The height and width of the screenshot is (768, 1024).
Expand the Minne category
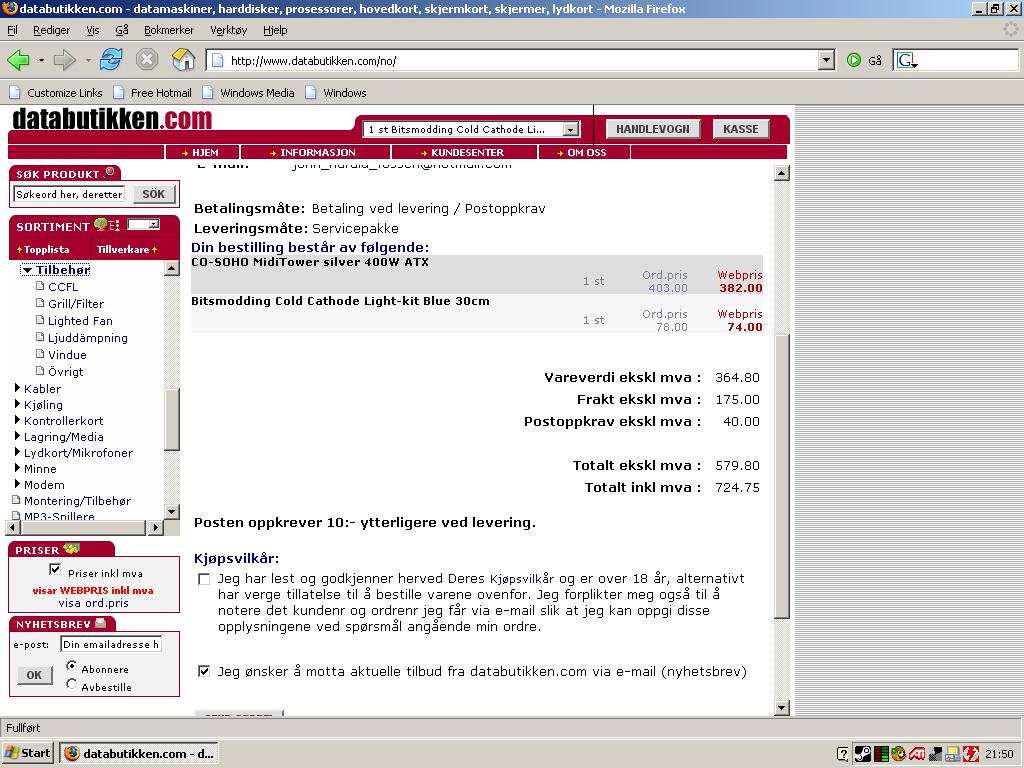click(x=18, y=468)
